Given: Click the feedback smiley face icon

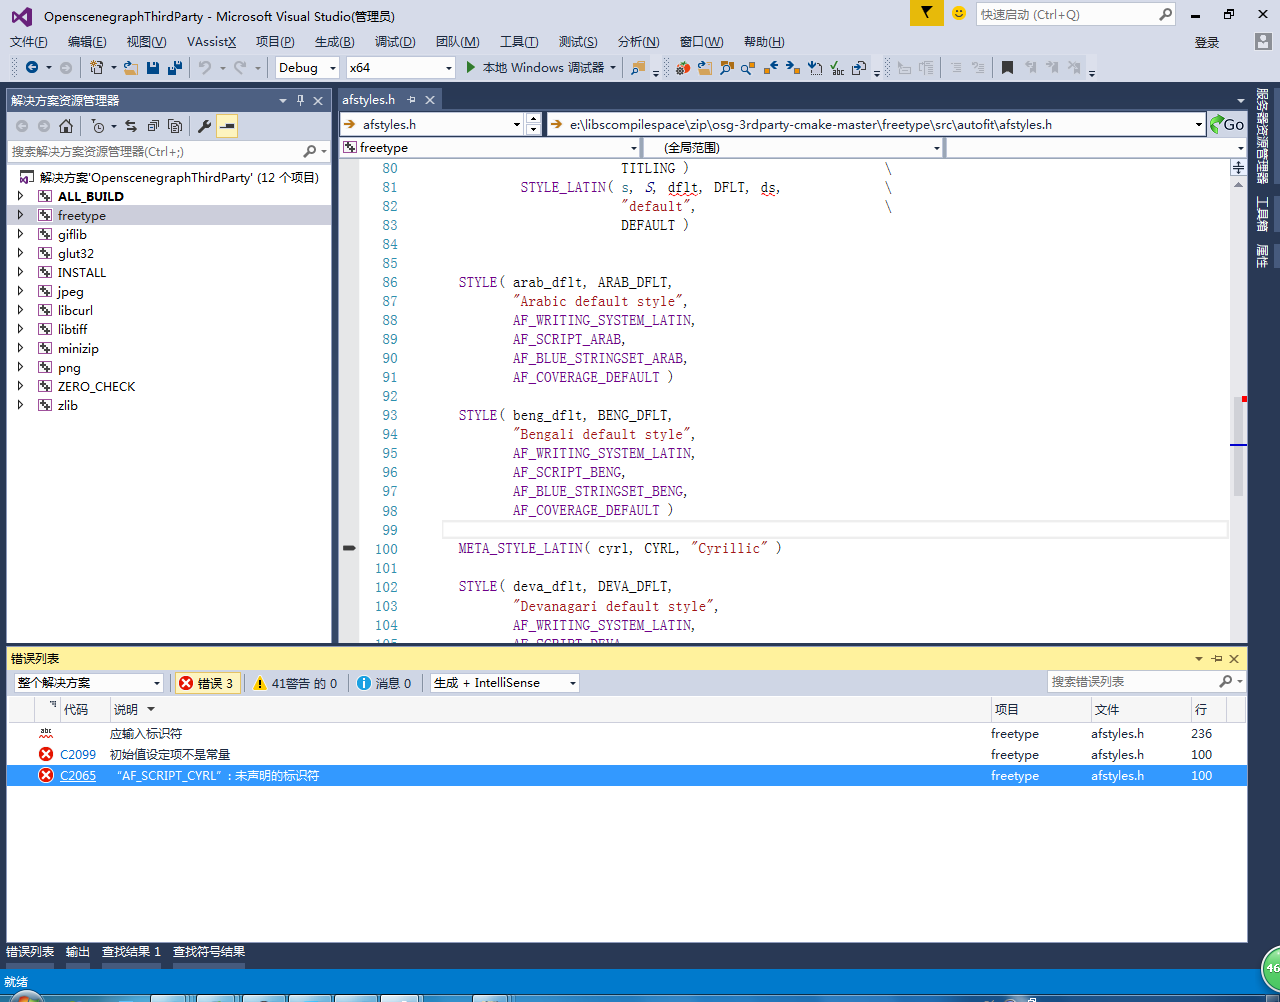Looking at the screenshot, I should pyautogui.click(x=959, y=13).
